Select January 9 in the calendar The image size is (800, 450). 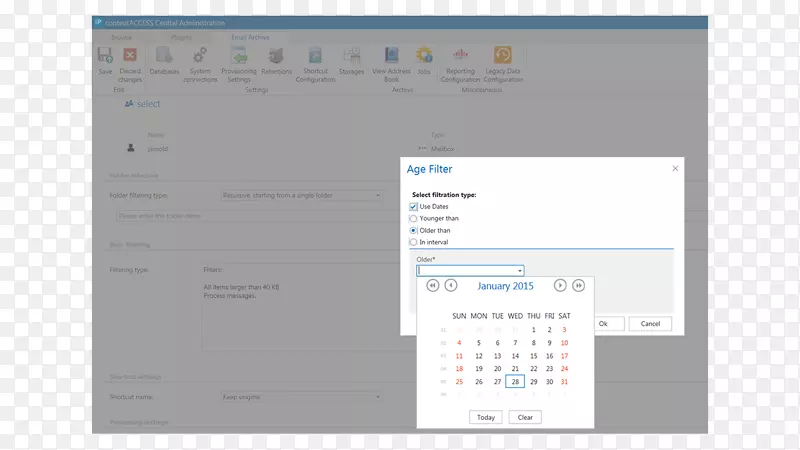tap(549, 343)
